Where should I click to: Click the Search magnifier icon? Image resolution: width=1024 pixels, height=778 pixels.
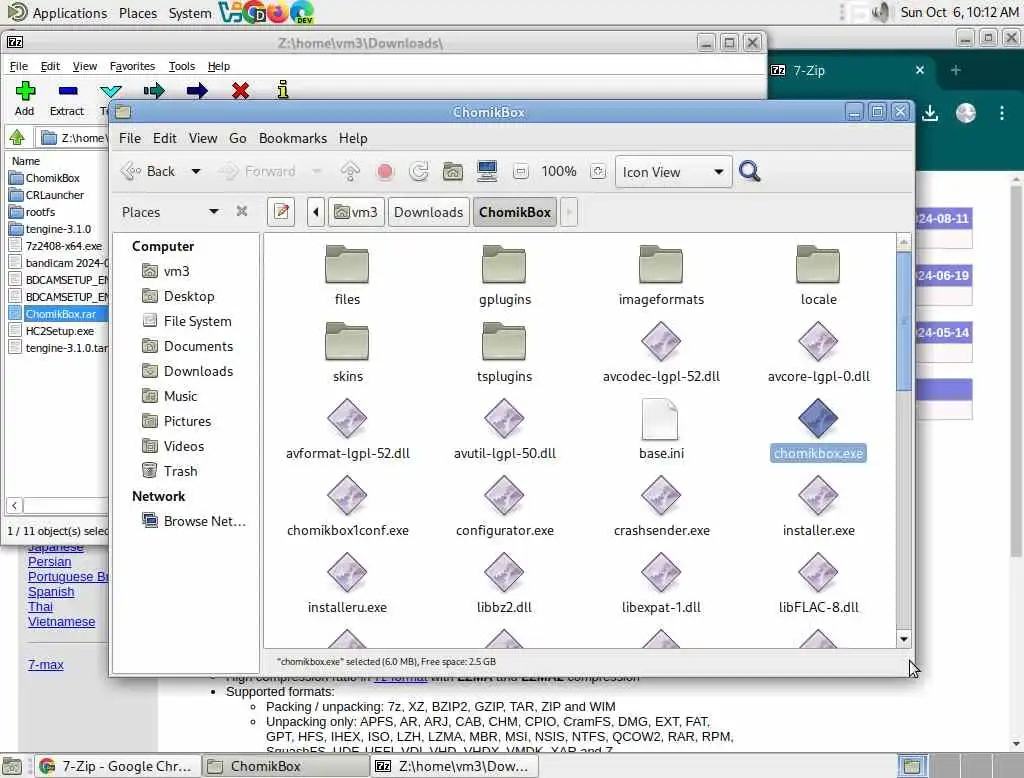[x=749, y=171]
